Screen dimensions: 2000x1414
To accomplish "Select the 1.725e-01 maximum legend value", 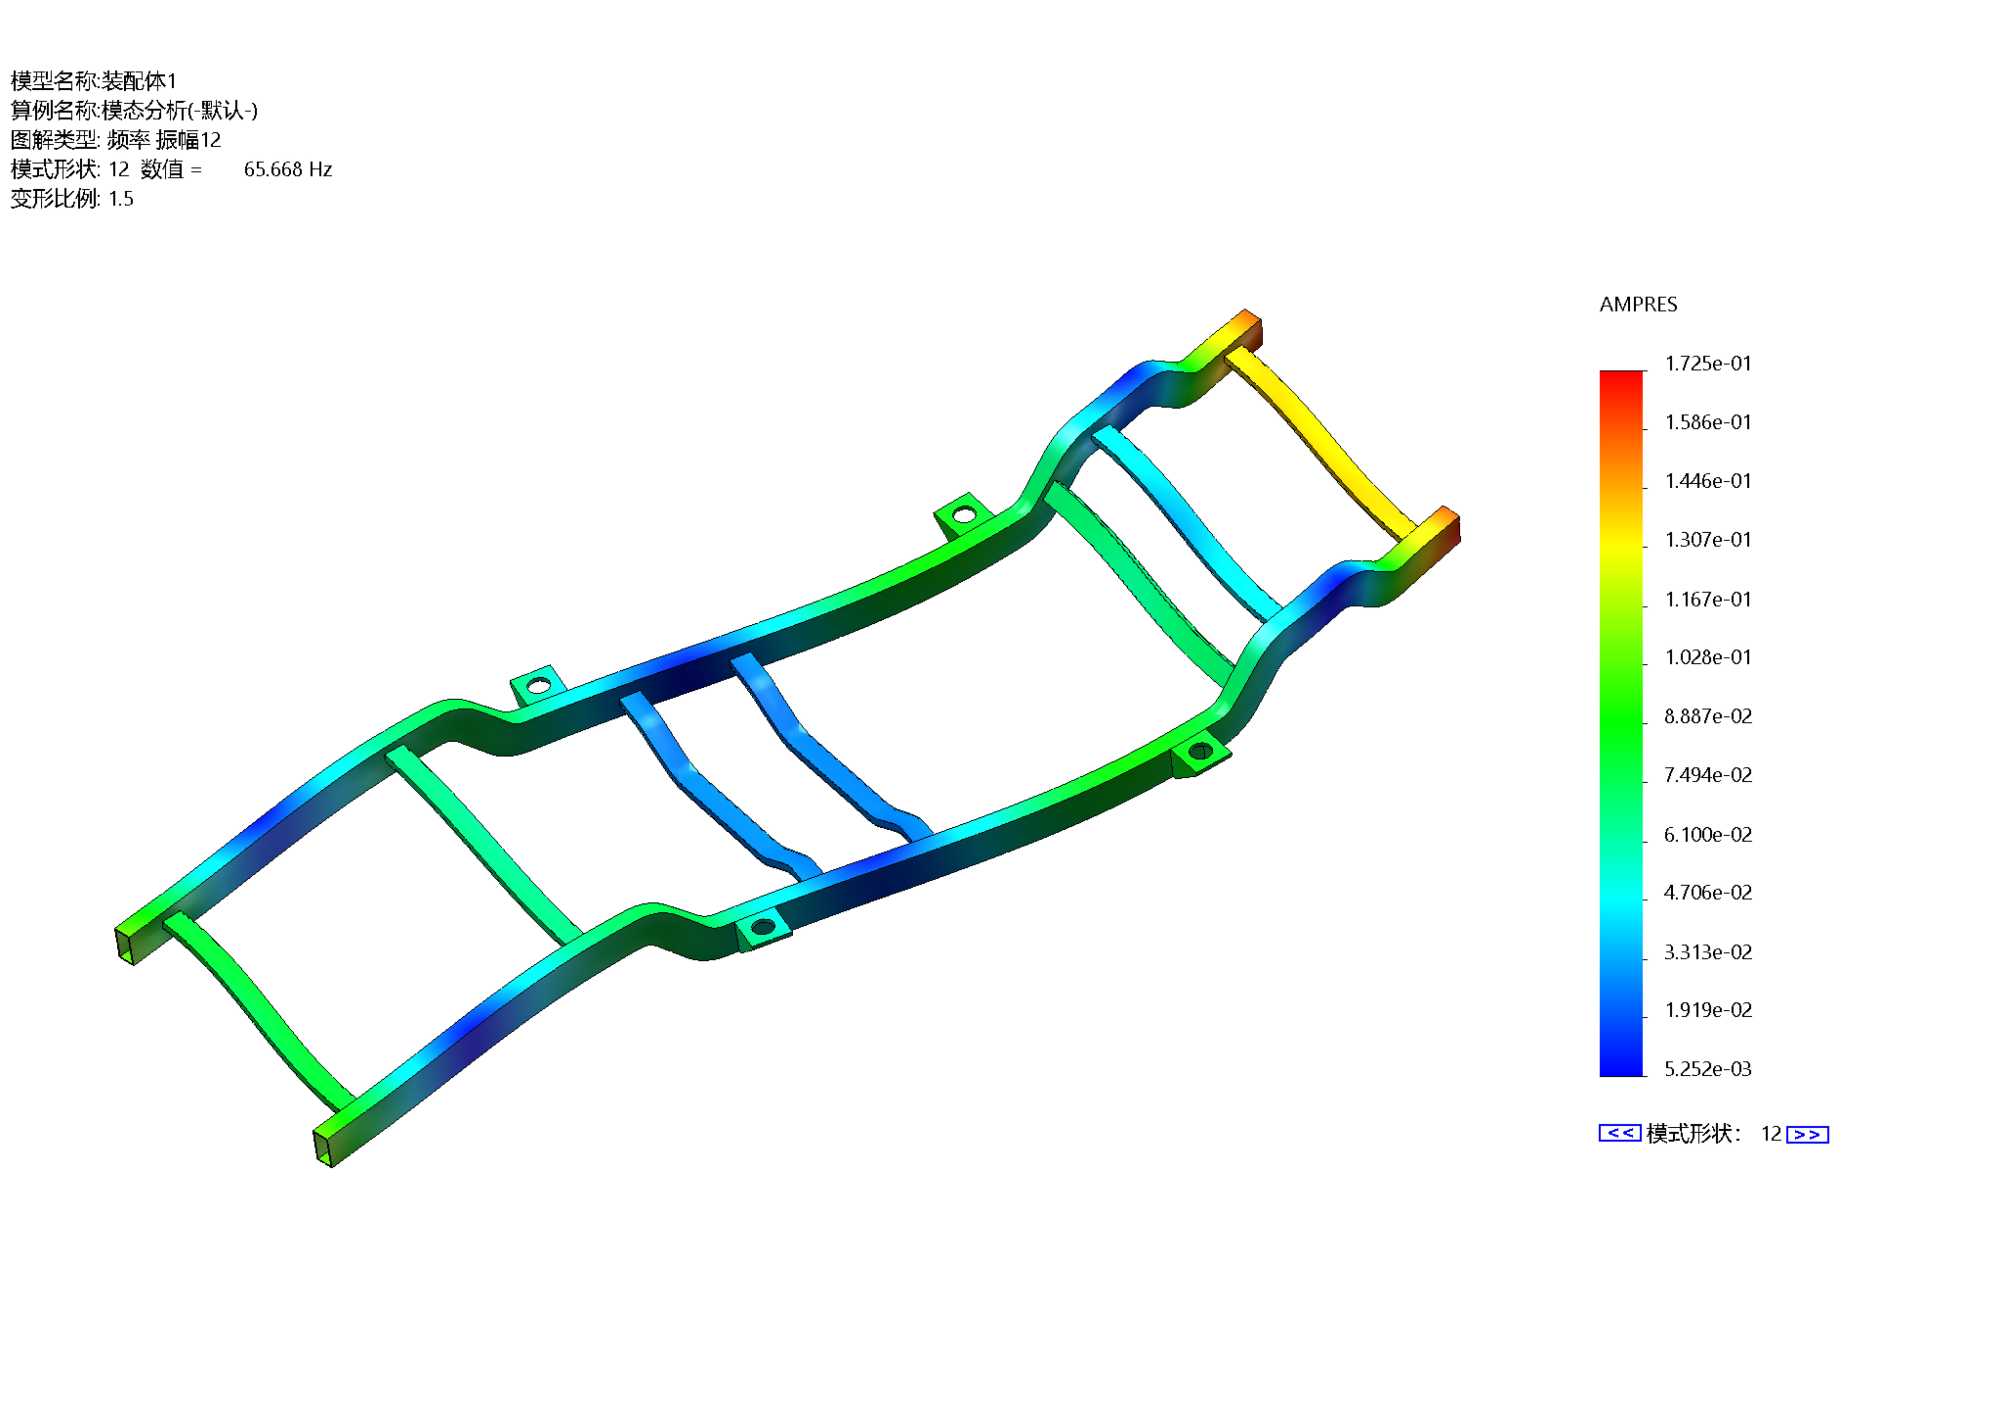I will [x=1707, y=364].
